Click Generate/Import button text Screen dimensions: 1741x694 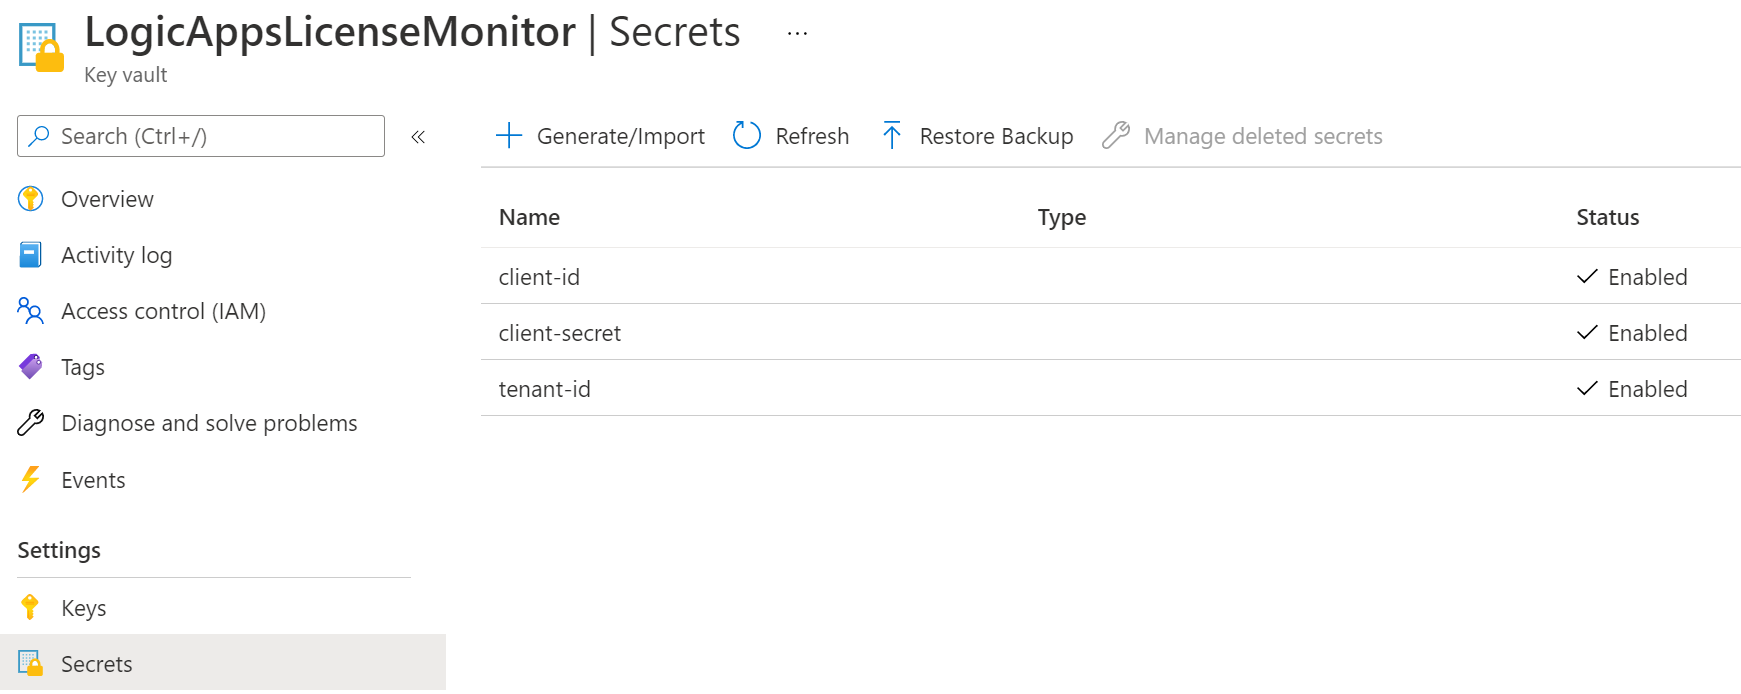click(x=620, y=137)
